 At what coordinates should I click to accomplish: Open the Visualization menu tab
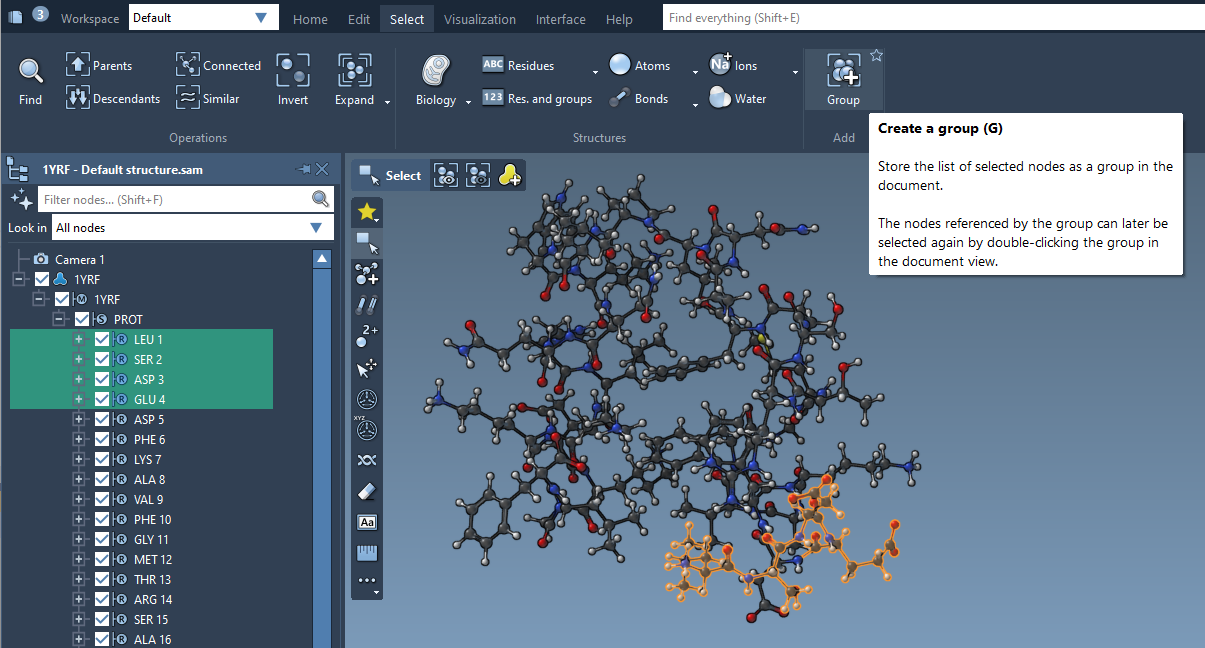point(480,19)
